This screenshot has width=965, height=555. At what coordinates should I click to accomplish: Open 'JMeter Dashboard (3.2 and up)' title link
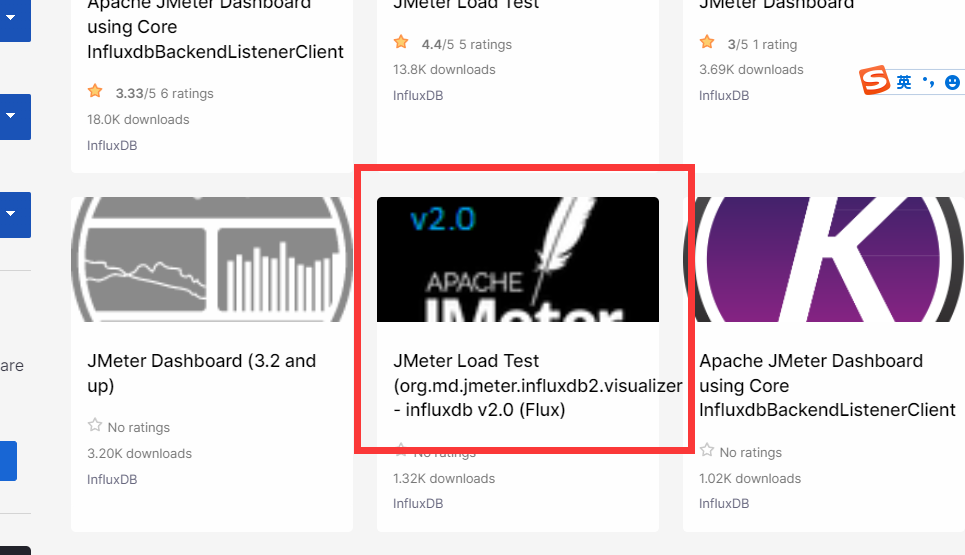(x=201, y=373)
